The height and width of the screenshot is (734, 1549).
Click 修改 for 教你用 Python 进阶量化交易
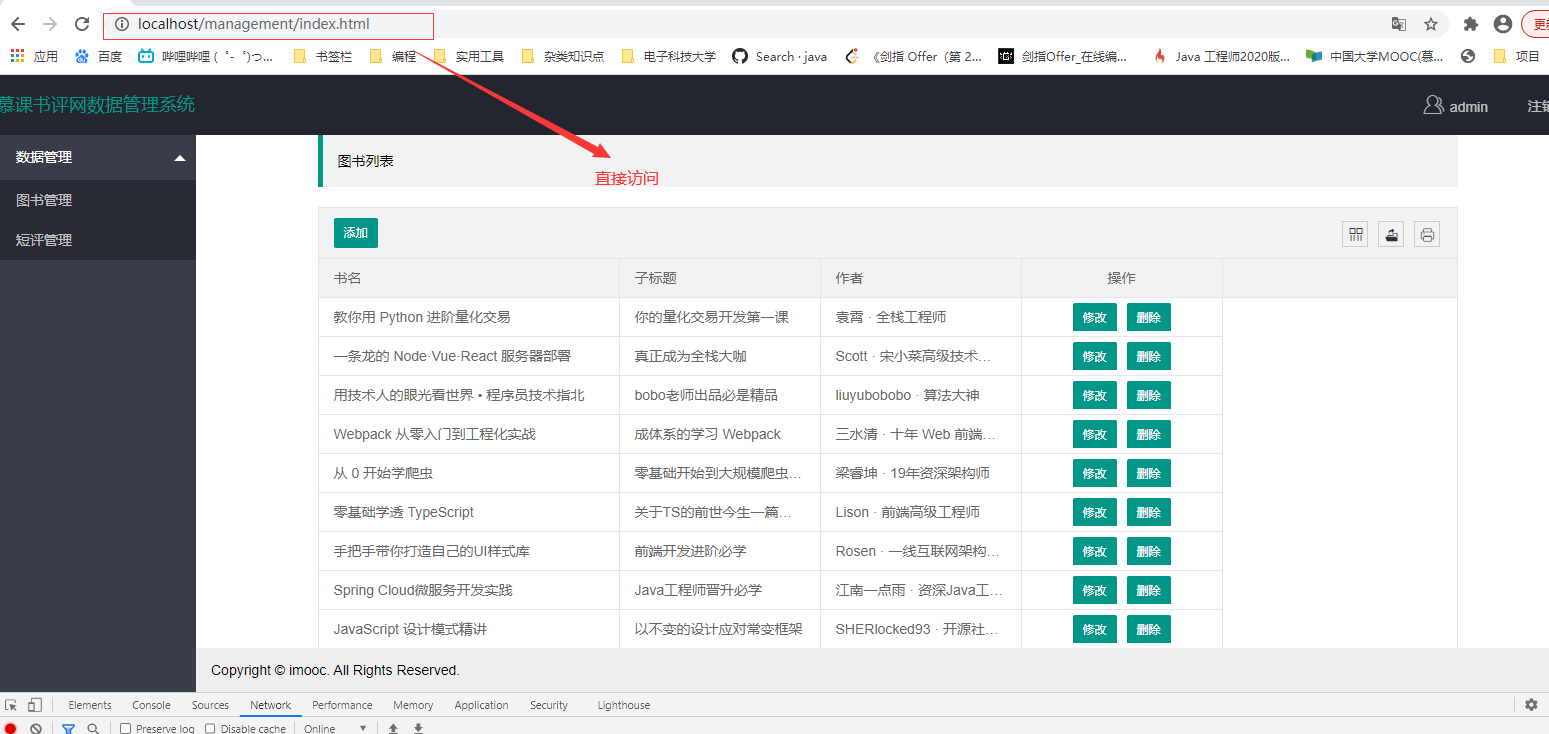coord(1095,317)
